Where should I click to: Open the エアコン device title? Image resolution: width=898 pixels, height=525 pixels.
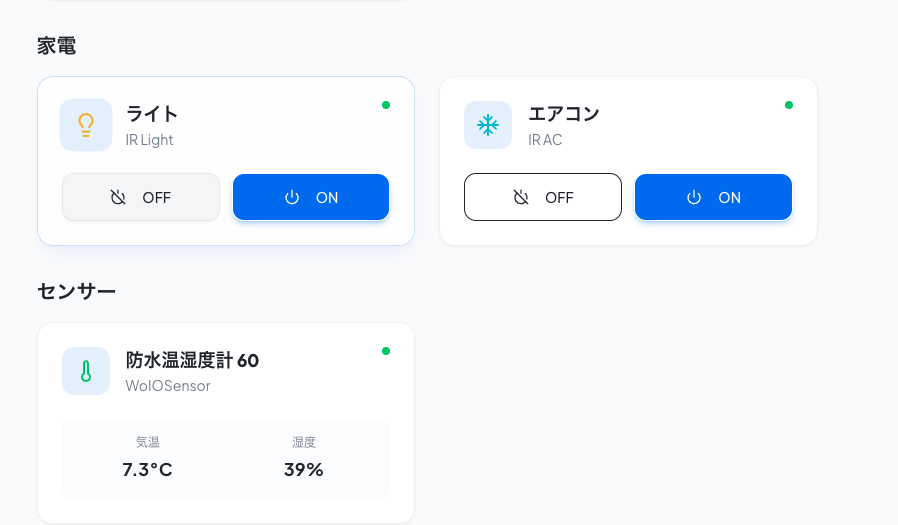tap(564, 113)
